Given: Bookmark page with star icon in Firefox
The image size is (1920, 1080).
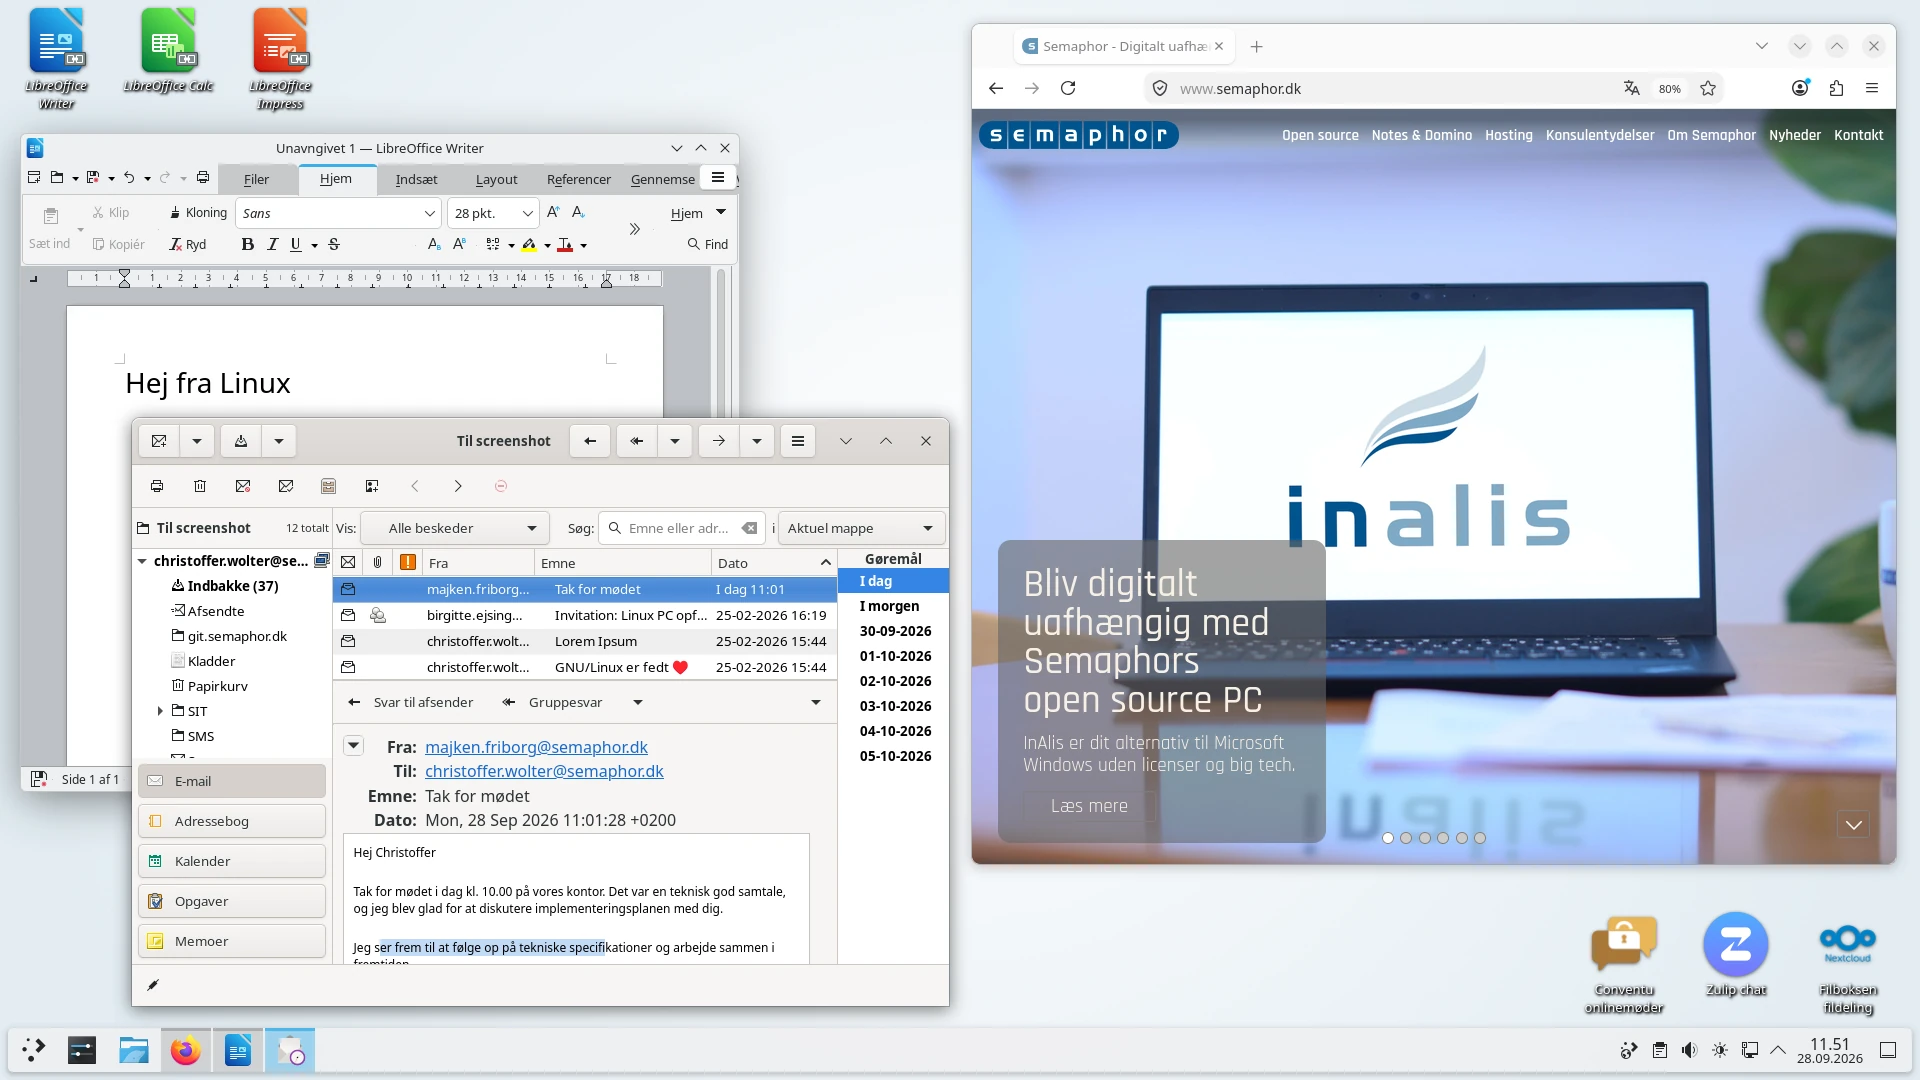Looking at the screenshot, I should 1708,88.
